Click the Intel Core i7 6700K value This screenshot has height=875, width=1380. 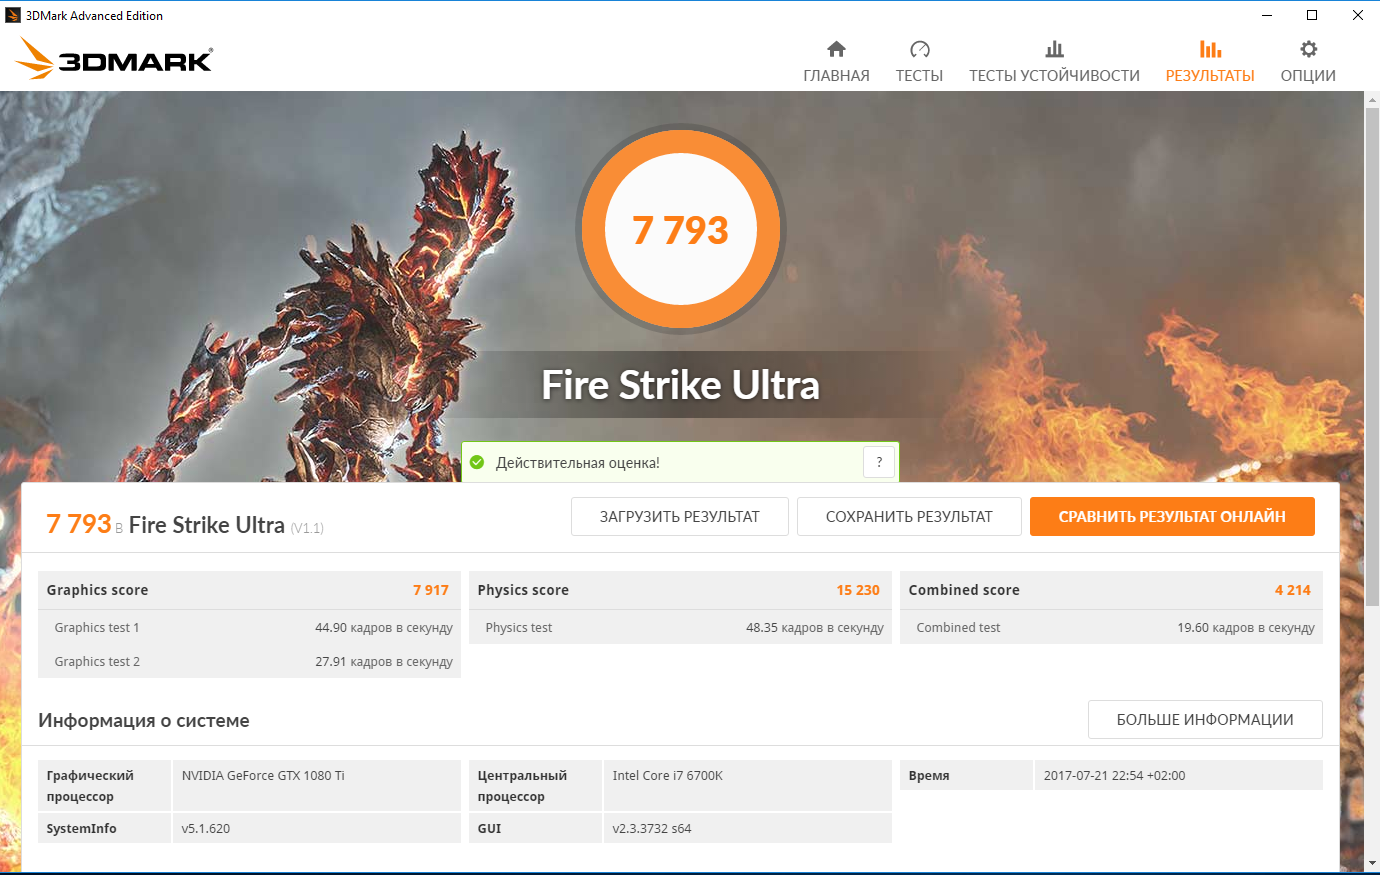667,776
